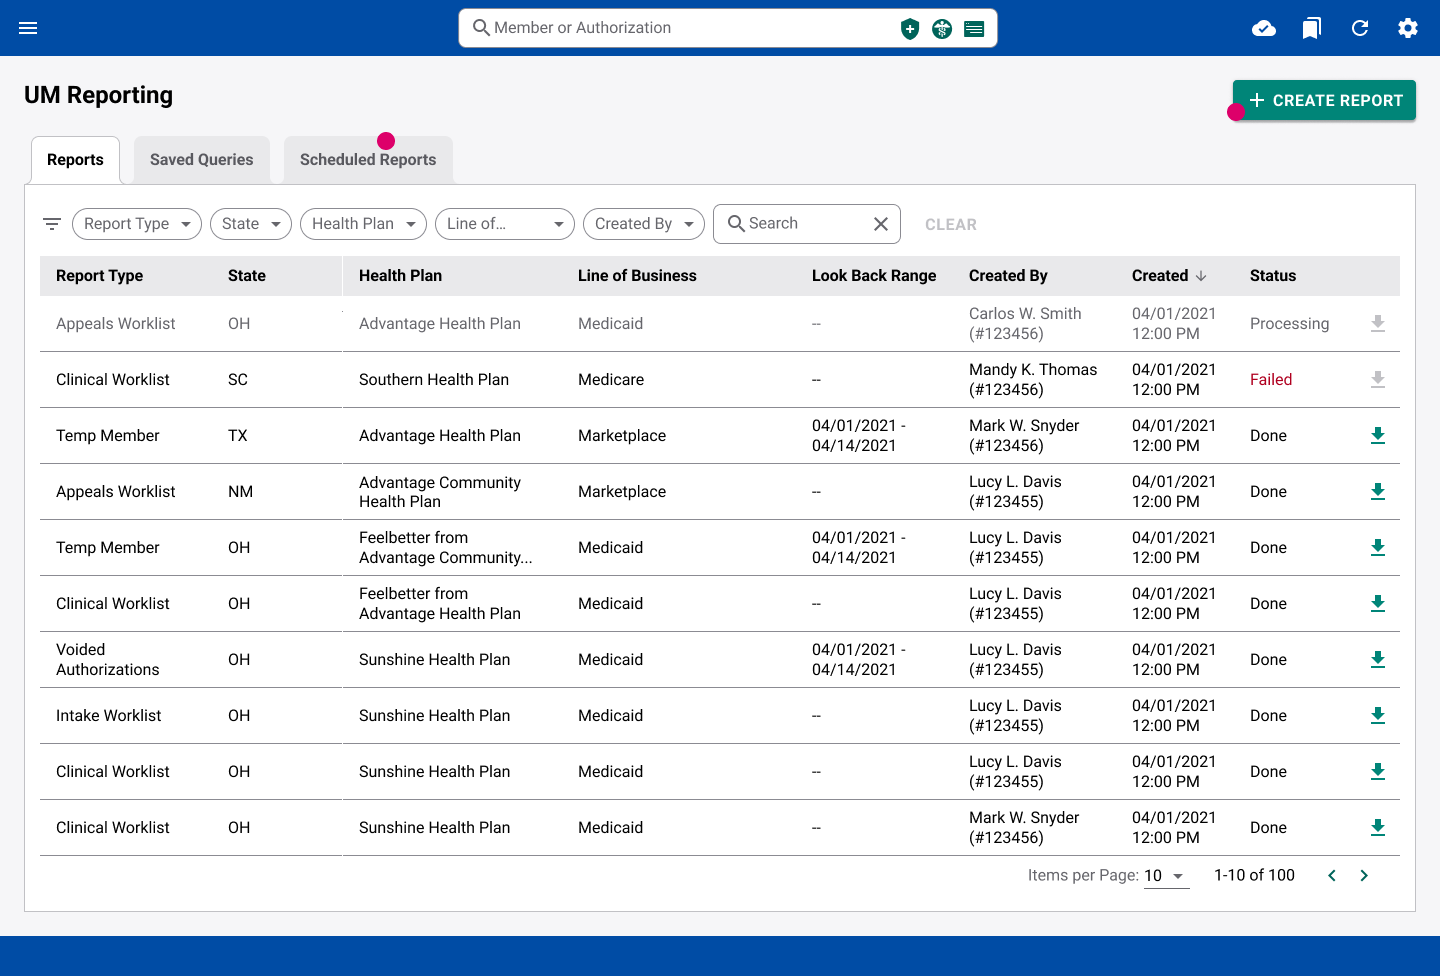This screenshot has width=1440, height=976.
Task: Expand the Health Plan filter dropdown
Action: pyautogui.click(x=363, y=224)
